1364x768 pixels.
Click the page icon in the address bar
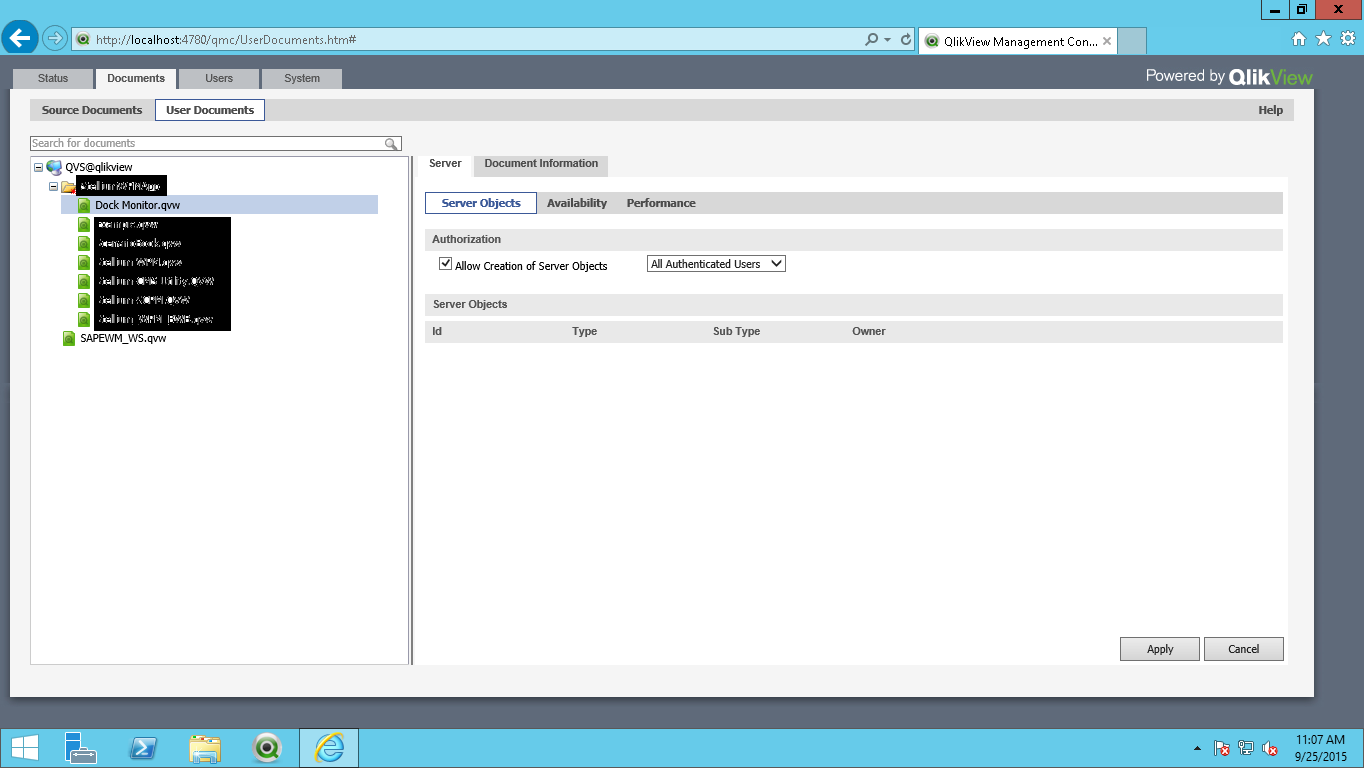(83, 40)
